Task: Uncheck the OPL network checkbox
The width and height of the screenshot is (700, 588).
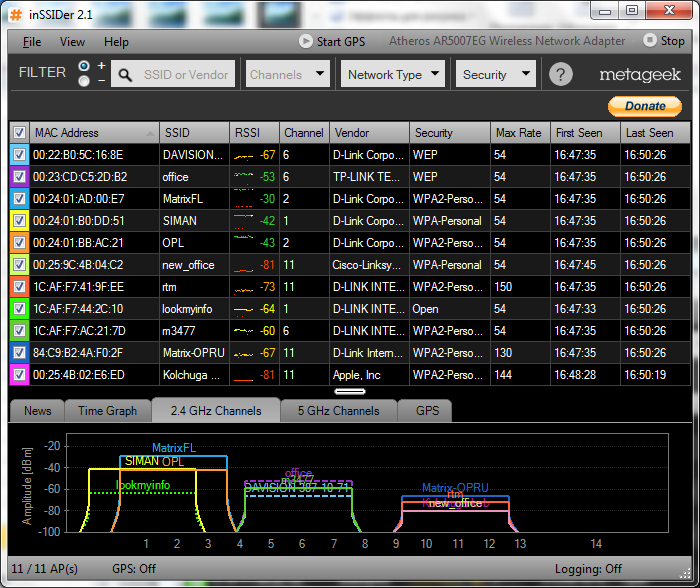Action: 19,242
